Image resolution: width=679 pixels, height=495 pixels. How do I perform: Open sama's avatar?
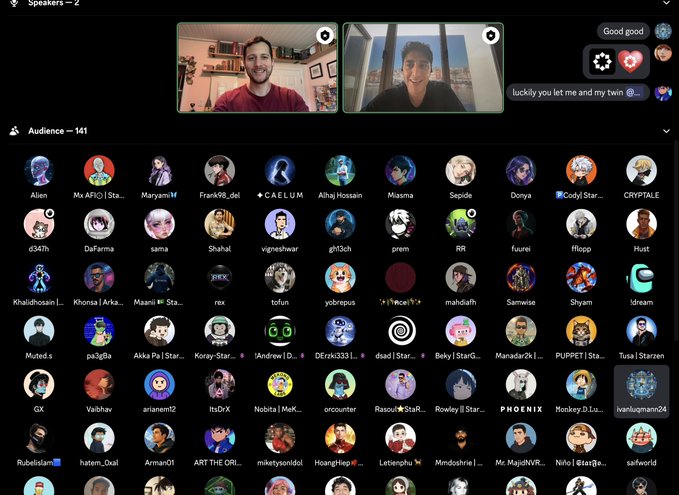click(159, 224)
